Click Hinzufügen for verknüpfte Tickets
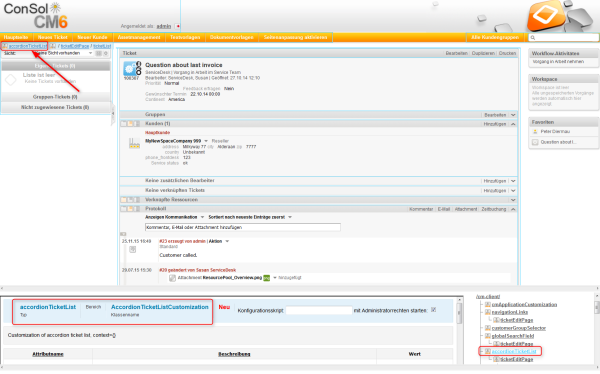This screenshot has height=374, width=600. pos(495,191)
